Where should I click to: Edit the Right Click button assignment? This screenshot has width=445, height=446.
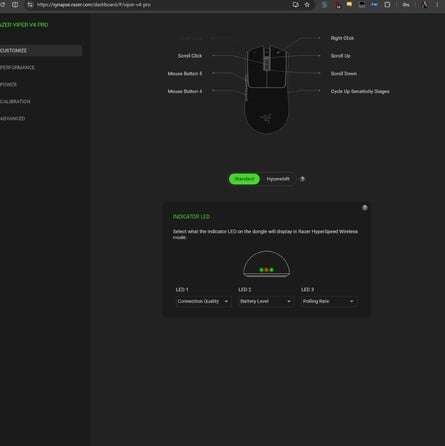click(x=342, y=38)
